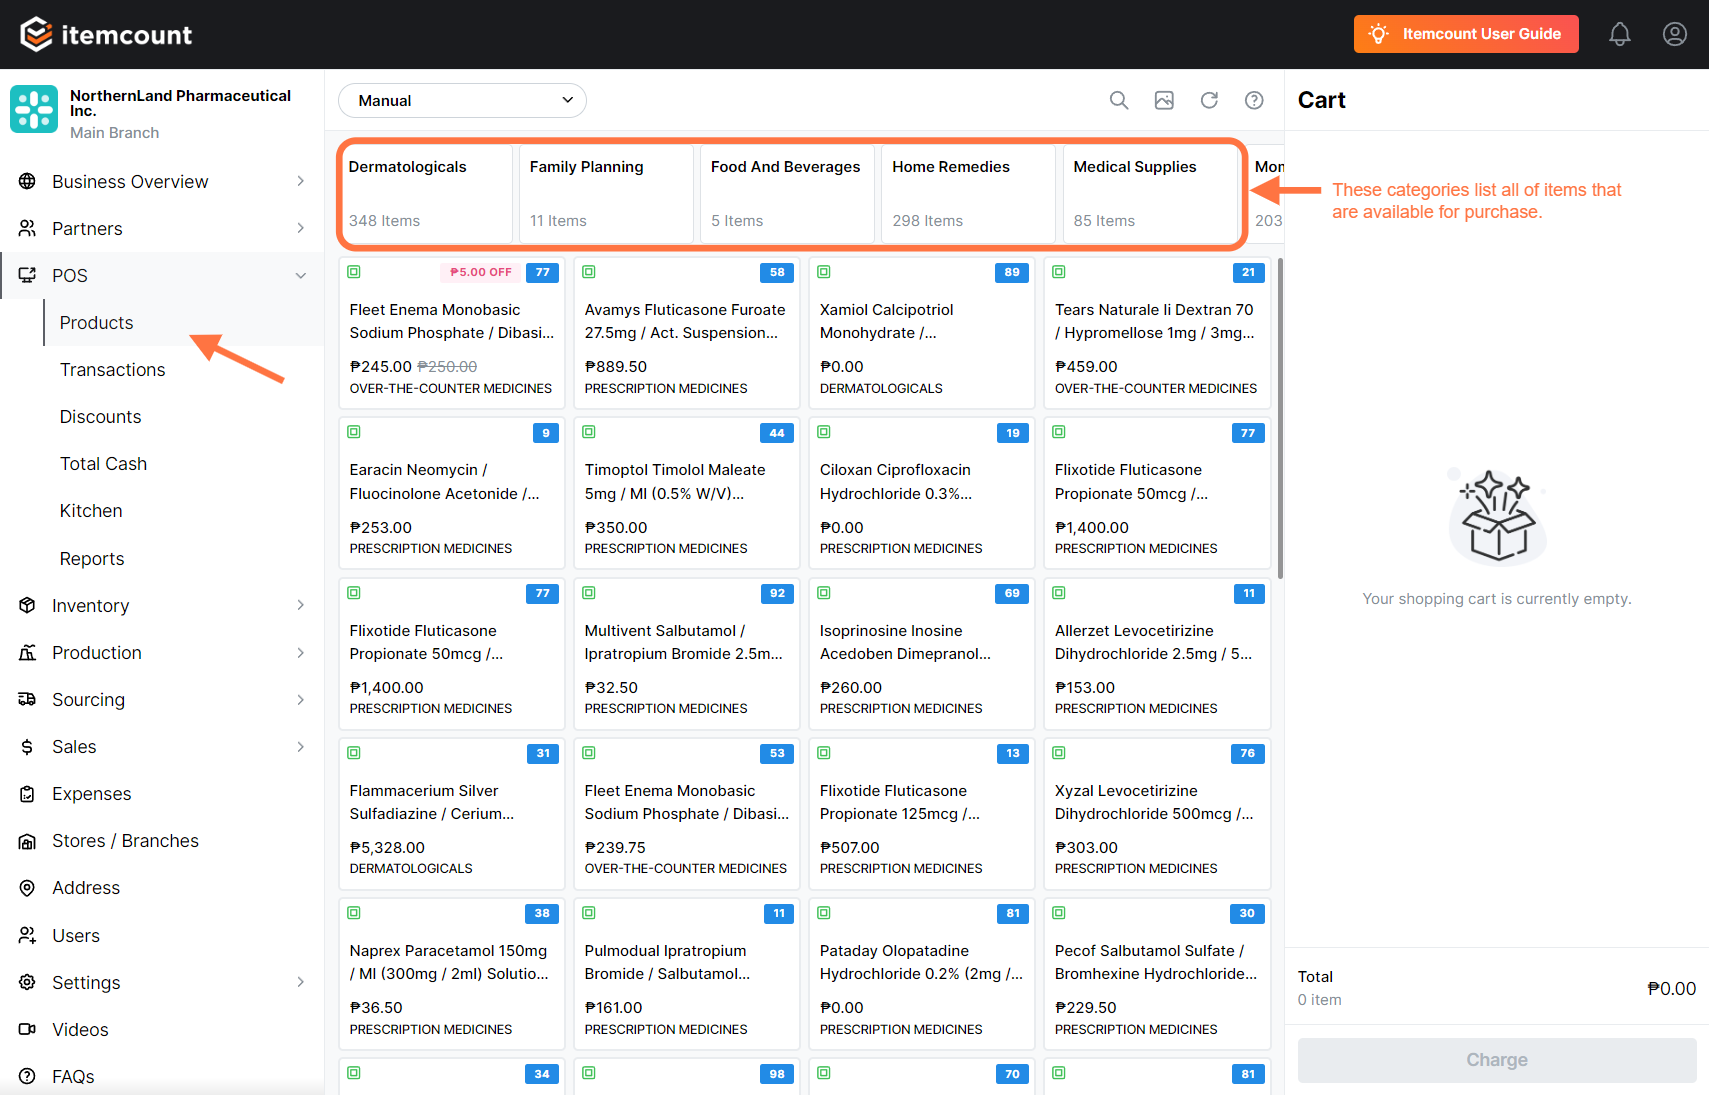The height and width of the screenshot is (1095, 1709).
Task: Click the Videos camera icon
Action: tap(27, 1029)
